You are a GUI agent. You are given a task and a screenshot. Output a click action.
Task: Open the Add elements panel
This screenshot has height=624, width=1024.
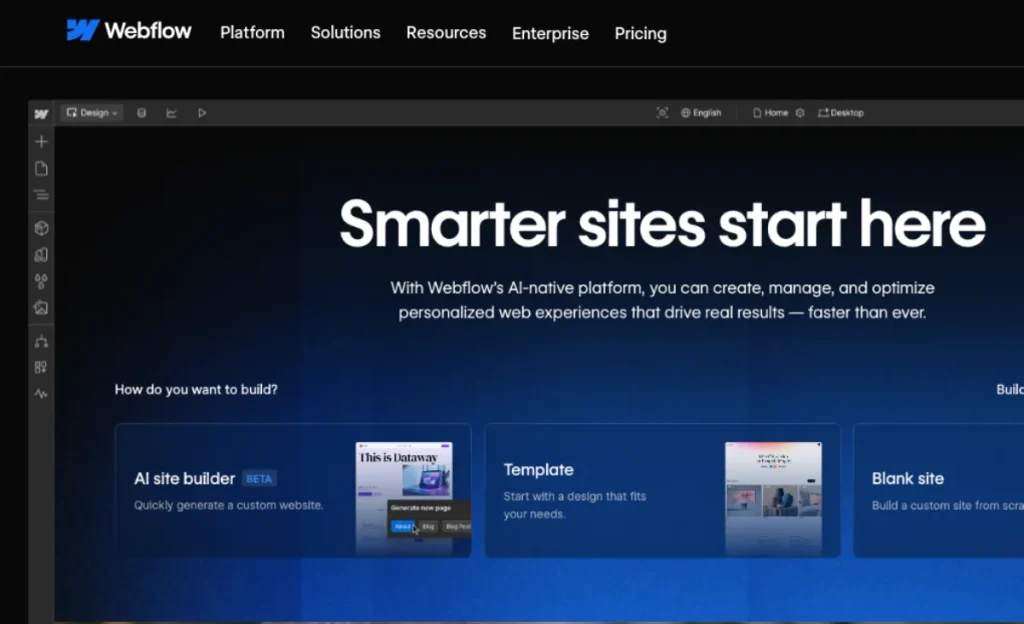pos(40,141)
